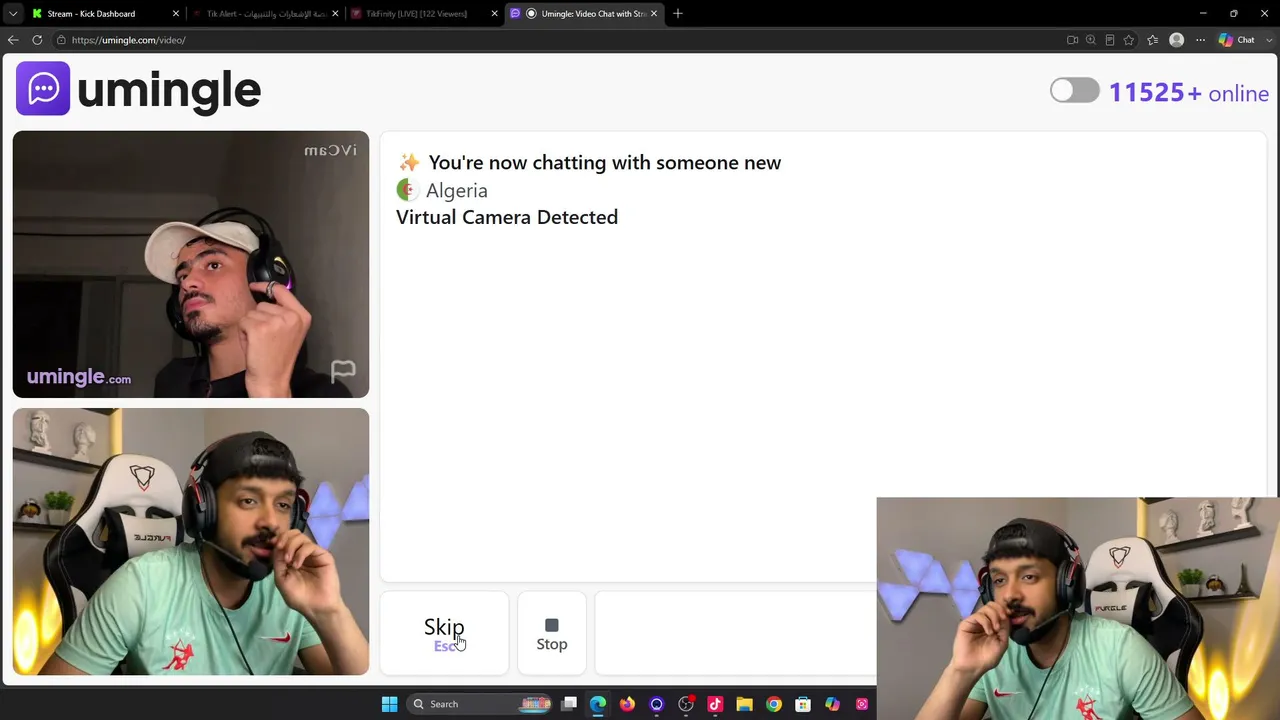Close the Kick Dashboard tab
Image resolution: width=1280 pixels, height=720 pixels.
pyautogui.click(x=176, y=14)
